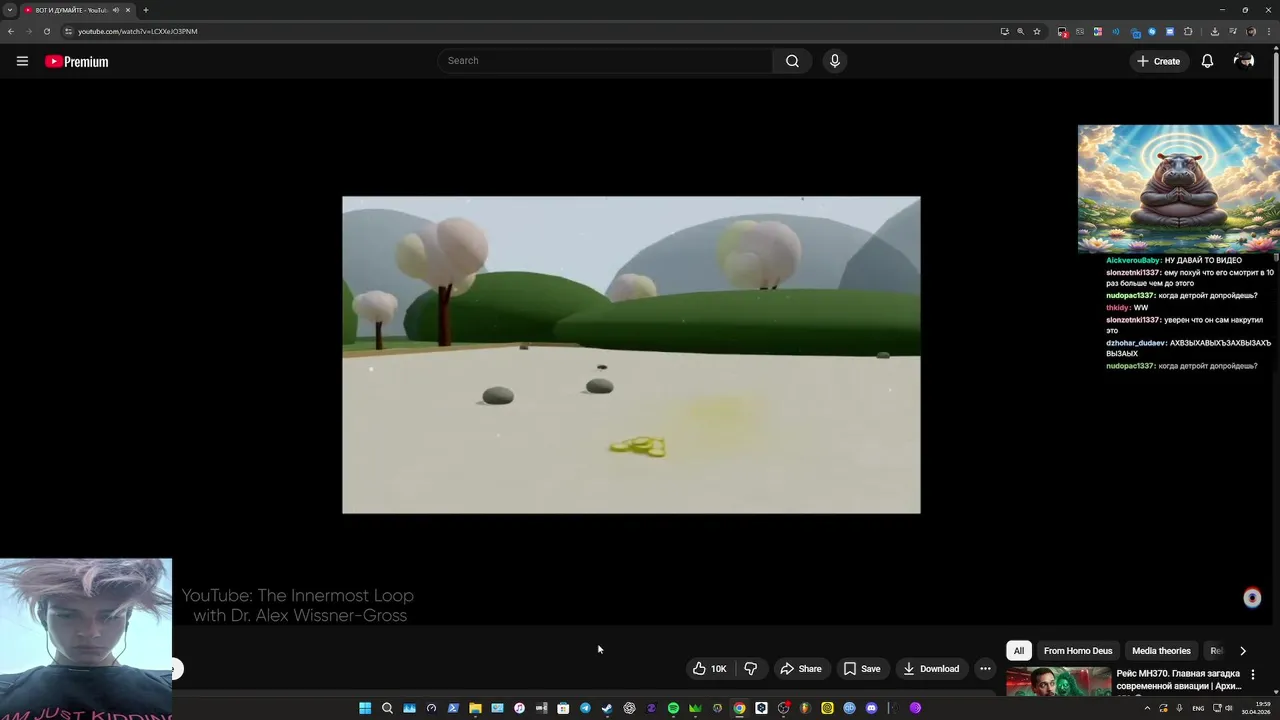Image resolution: width=1280 pixels, height=720 pixels.
Task: Open Telegram from the taskbar
Action: [585, 708]
